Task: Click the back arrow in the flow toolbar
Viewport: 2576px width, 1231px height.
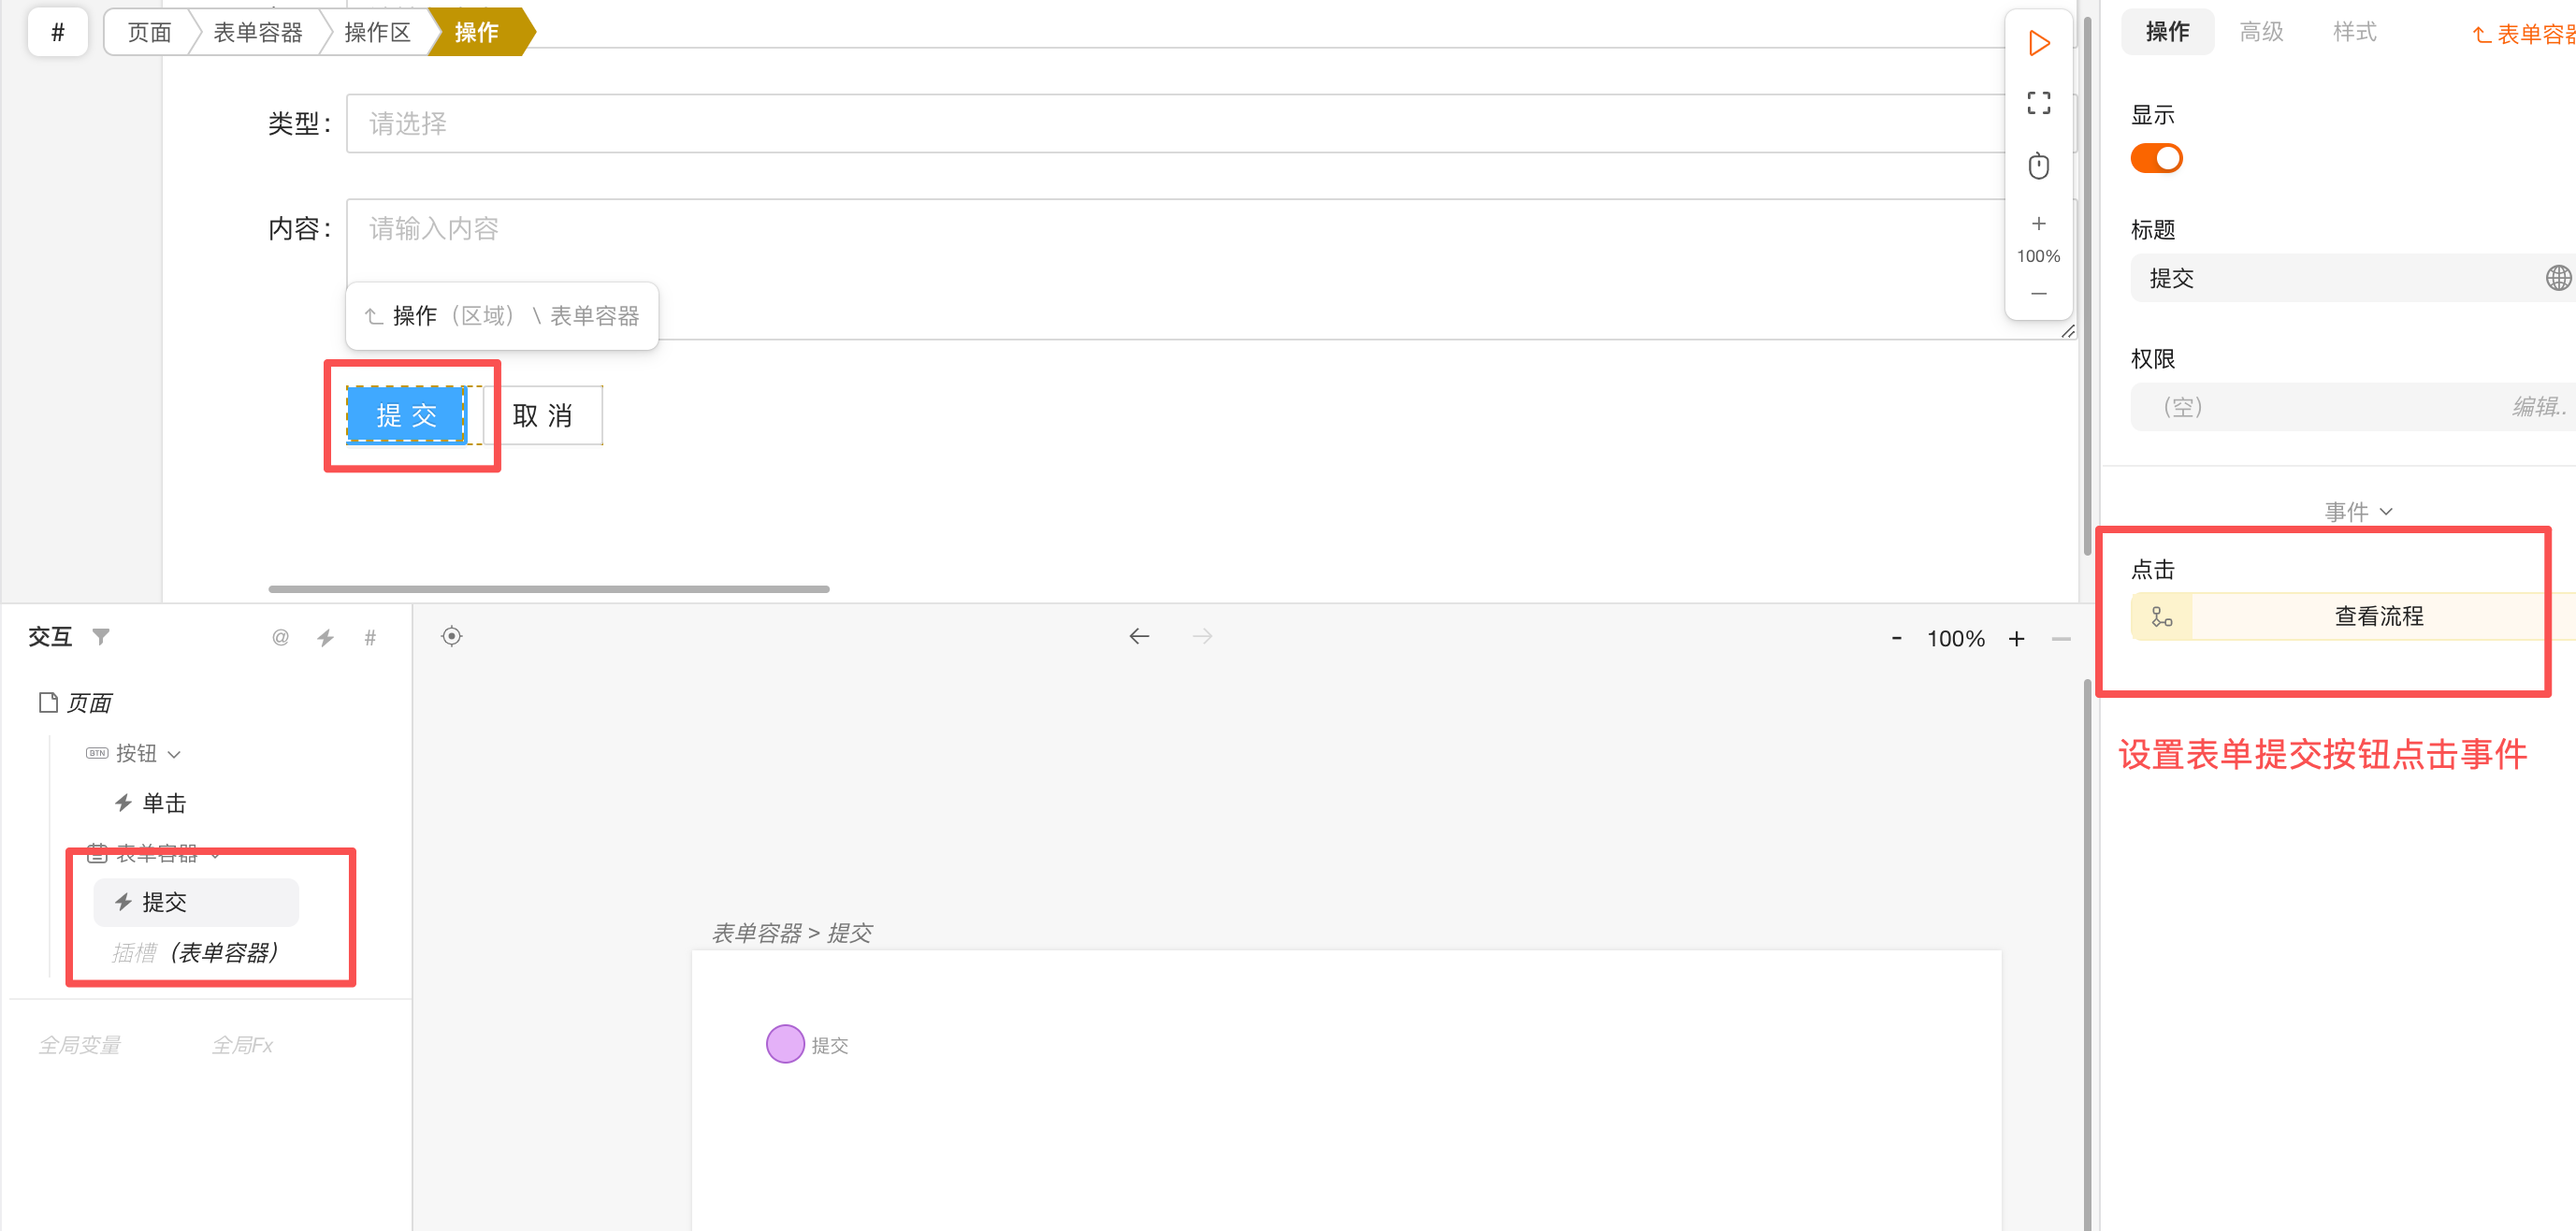Action: click(x=1139, y=637)
